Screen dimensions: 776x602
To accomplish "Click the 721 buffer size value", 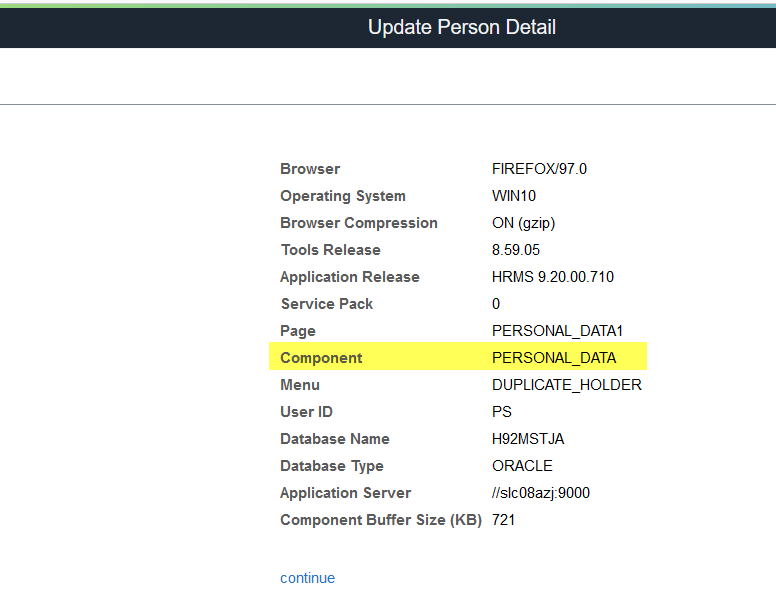I will click(x=503, y=520).
